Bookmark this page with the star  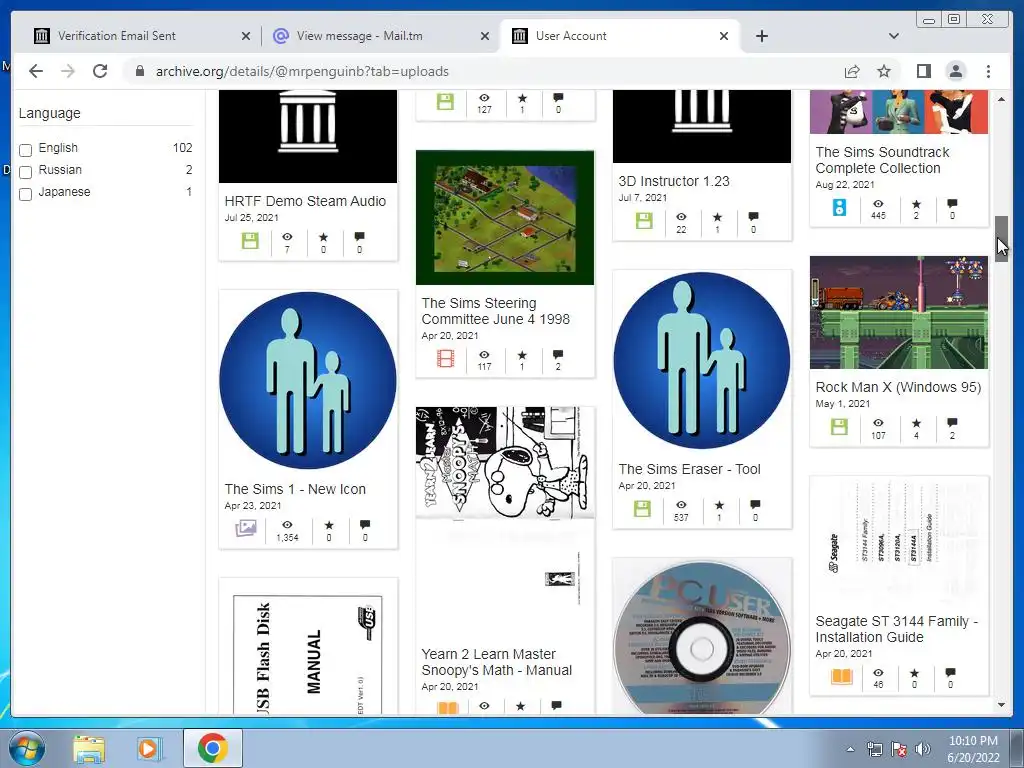pos(884,71)
